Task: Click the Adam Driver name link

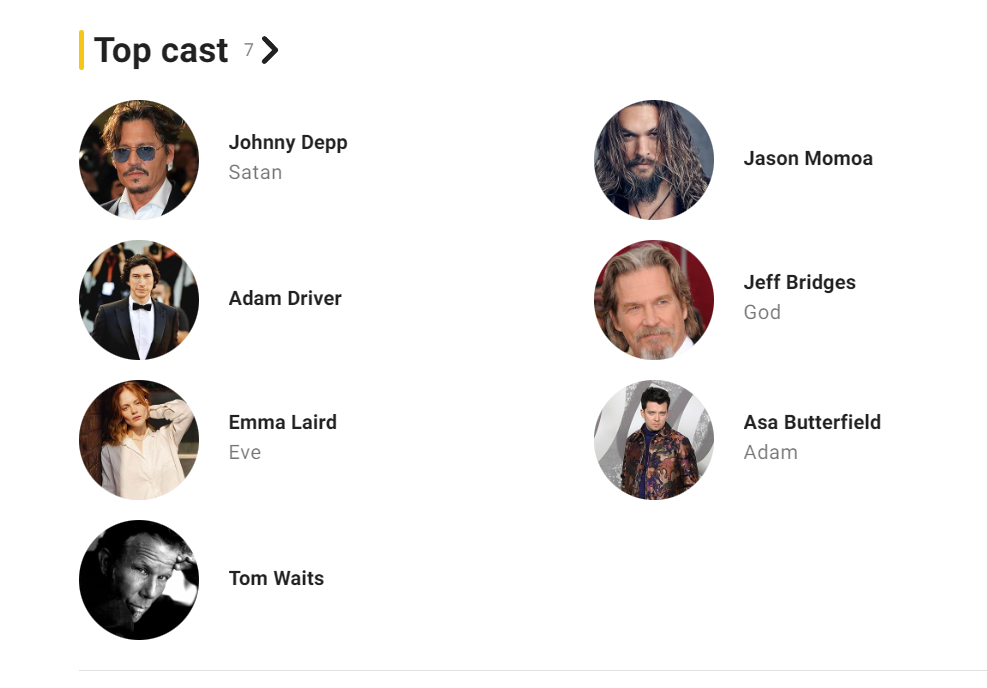Action: click(x=285, y=298)
